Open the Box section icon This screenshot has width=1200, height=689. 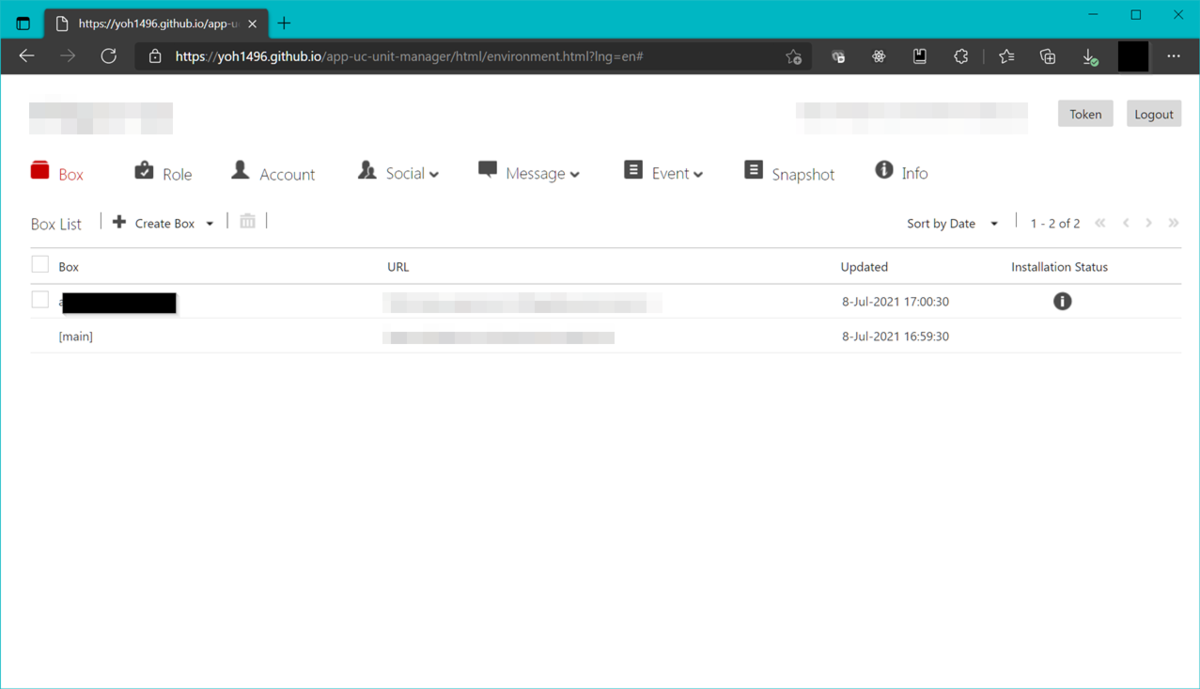click(x=40, y=170)
